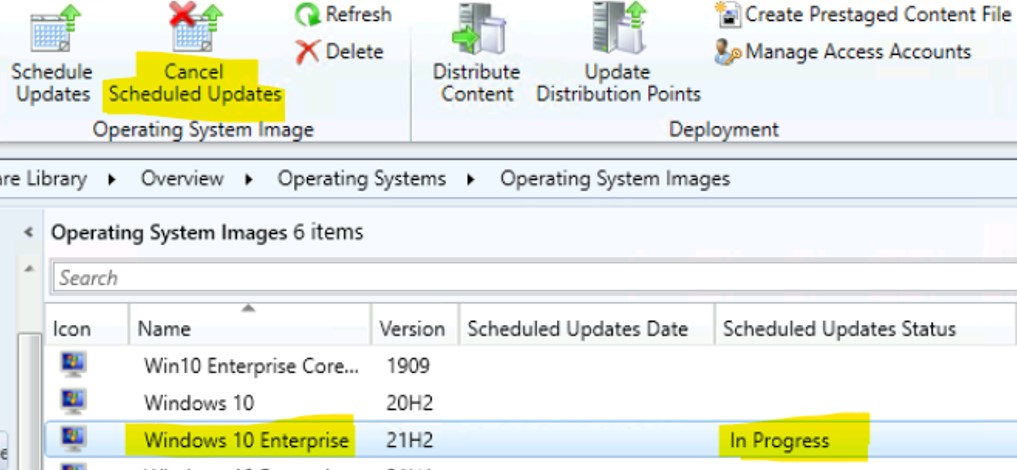The image size is (1017, 470).
Task: Click the Create Prestaged Content File label
Action: click(x=878, y=14)
